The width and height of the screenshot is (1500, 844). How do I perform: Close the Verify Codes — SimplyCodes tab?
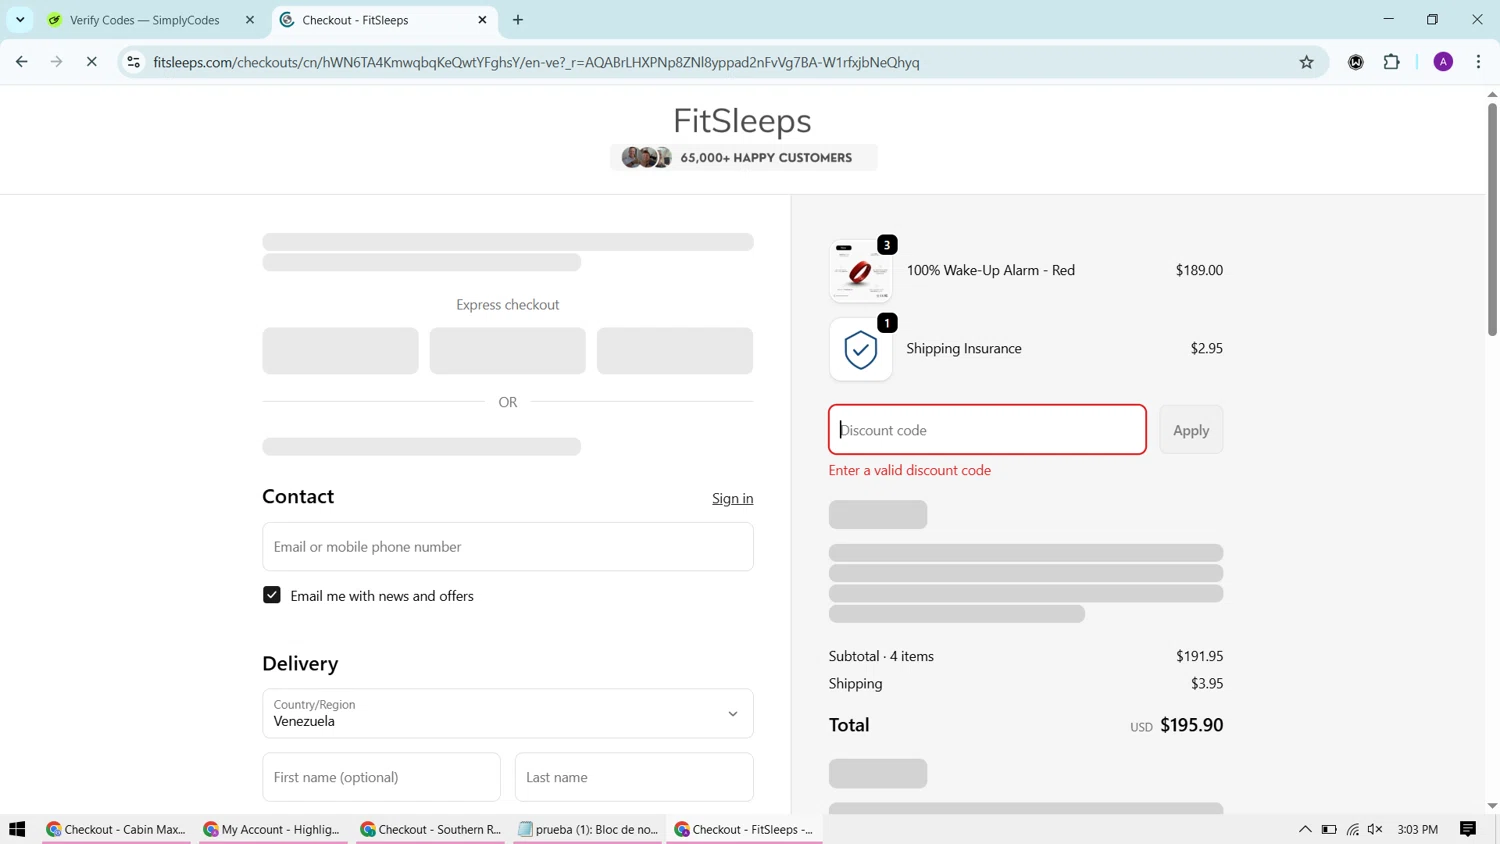click(x=250, y=20)
